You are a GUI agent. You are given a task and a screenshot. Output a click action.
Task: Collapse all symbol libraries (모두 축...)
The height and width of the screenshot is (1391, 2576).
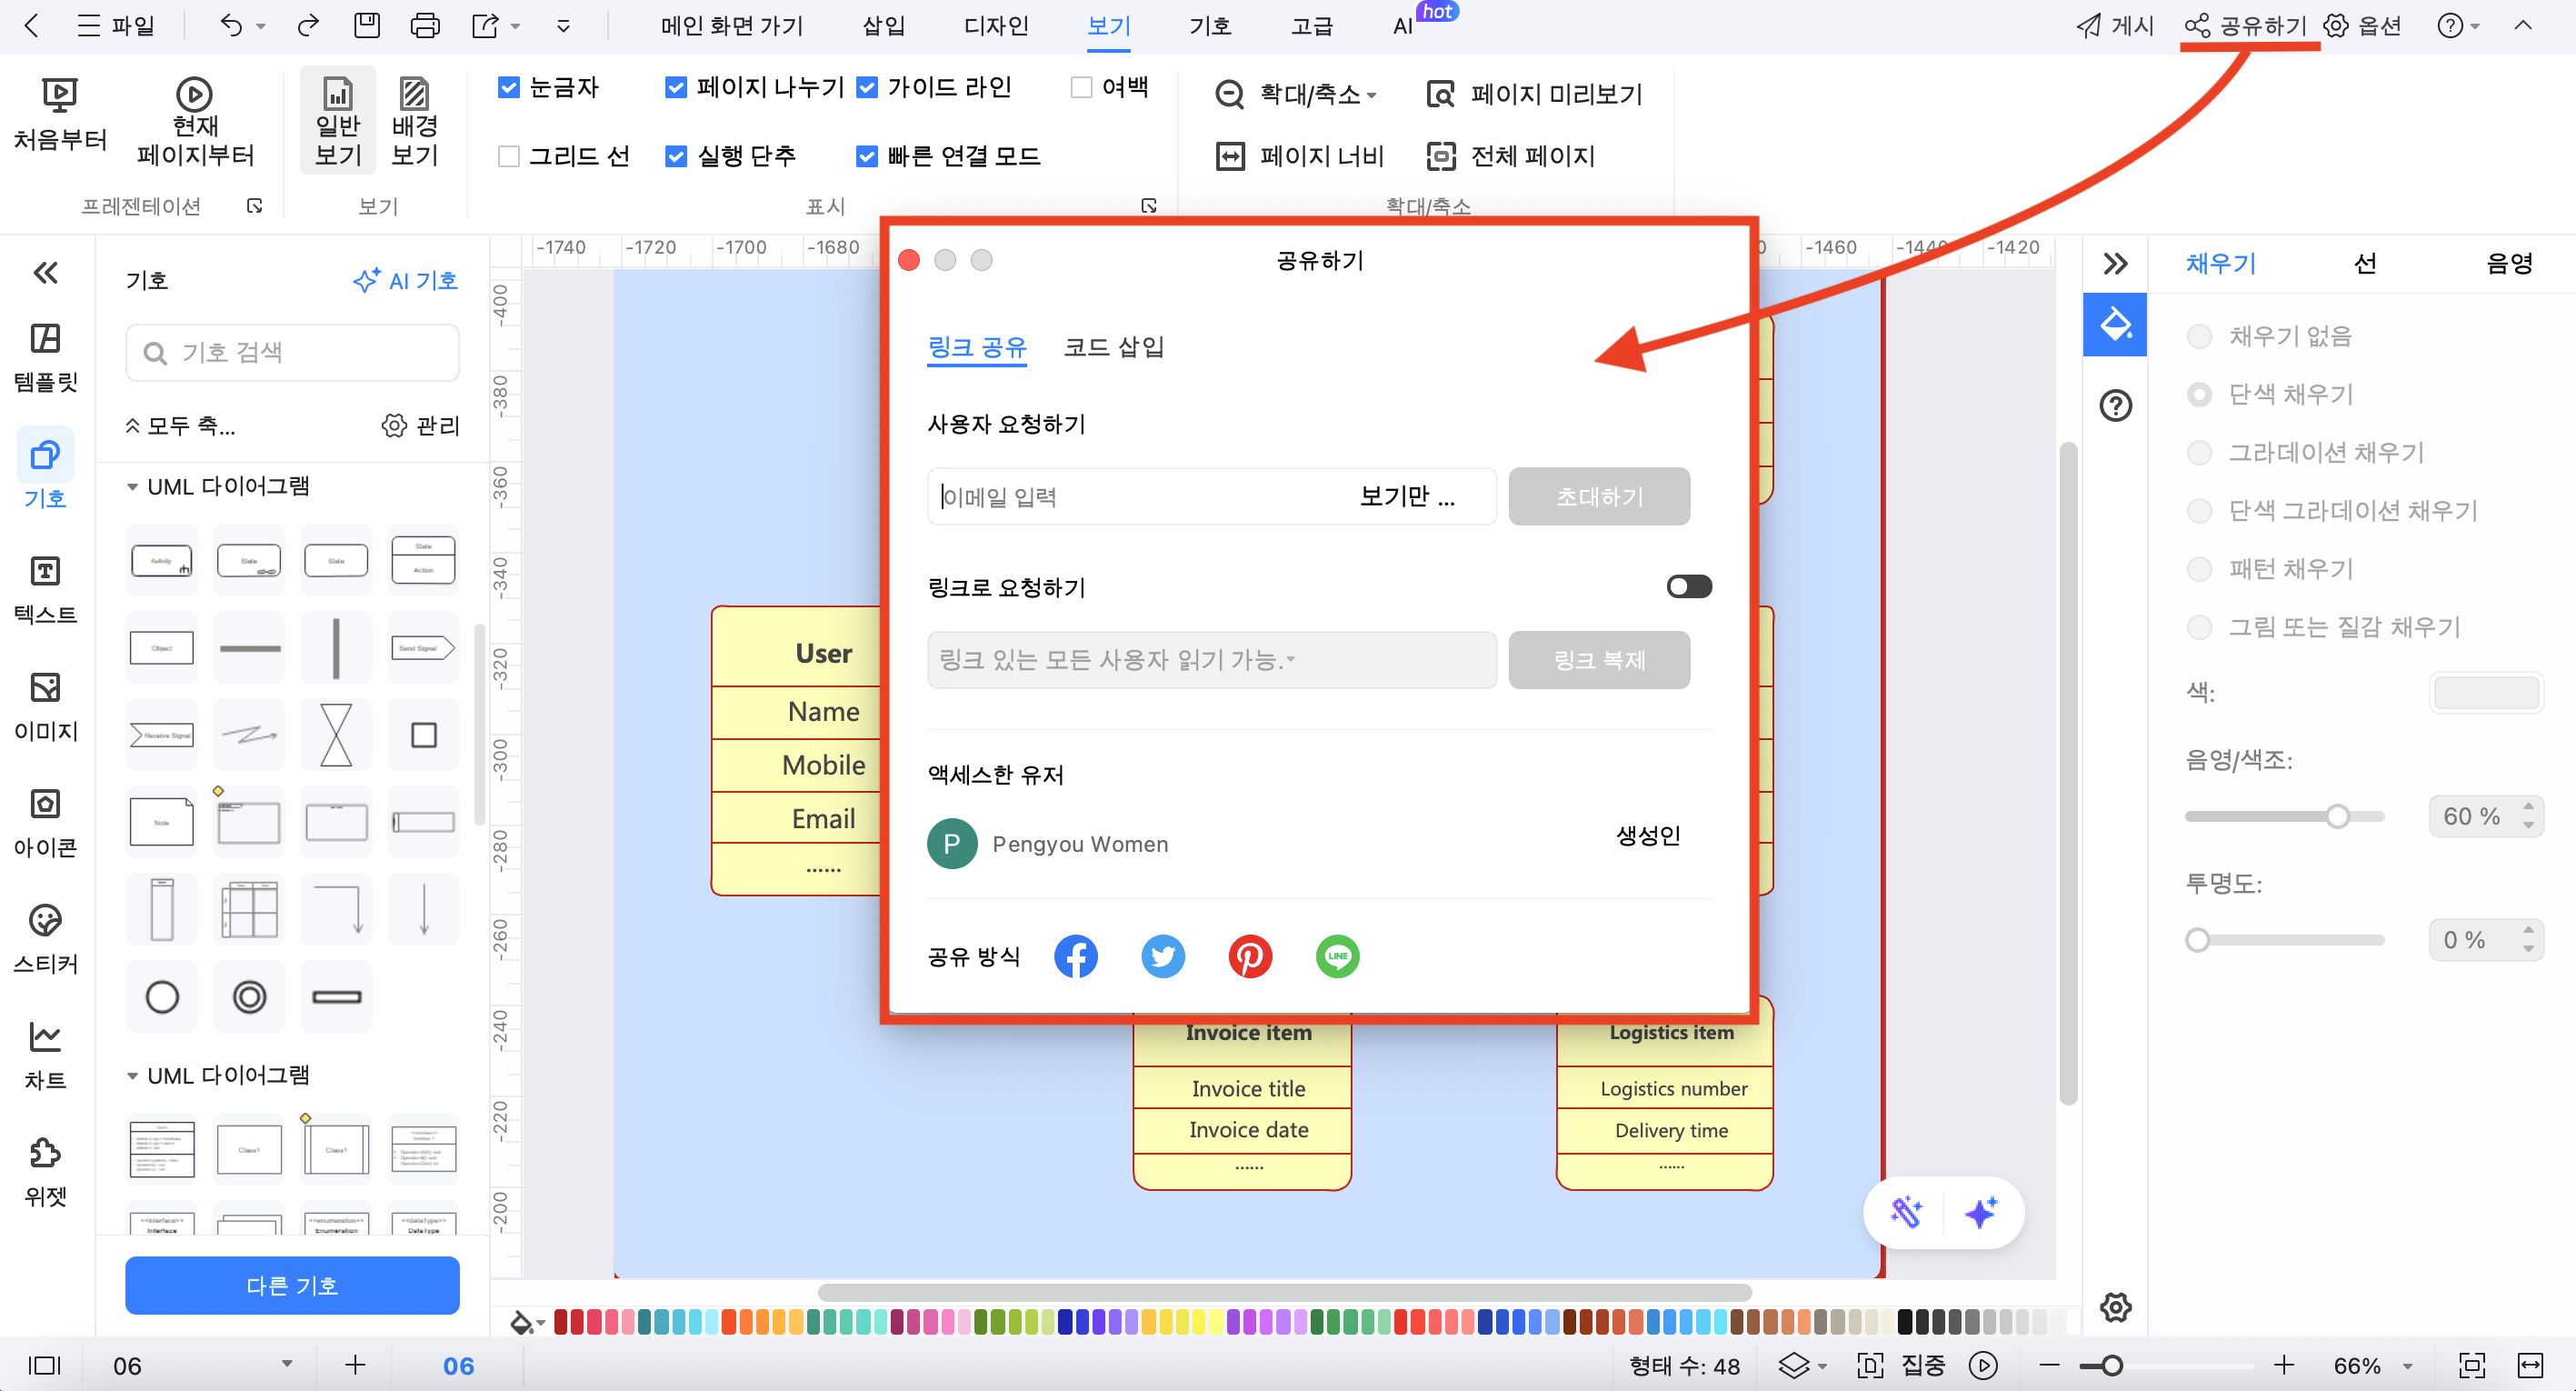pyautogui.click(x=180, y=426)
